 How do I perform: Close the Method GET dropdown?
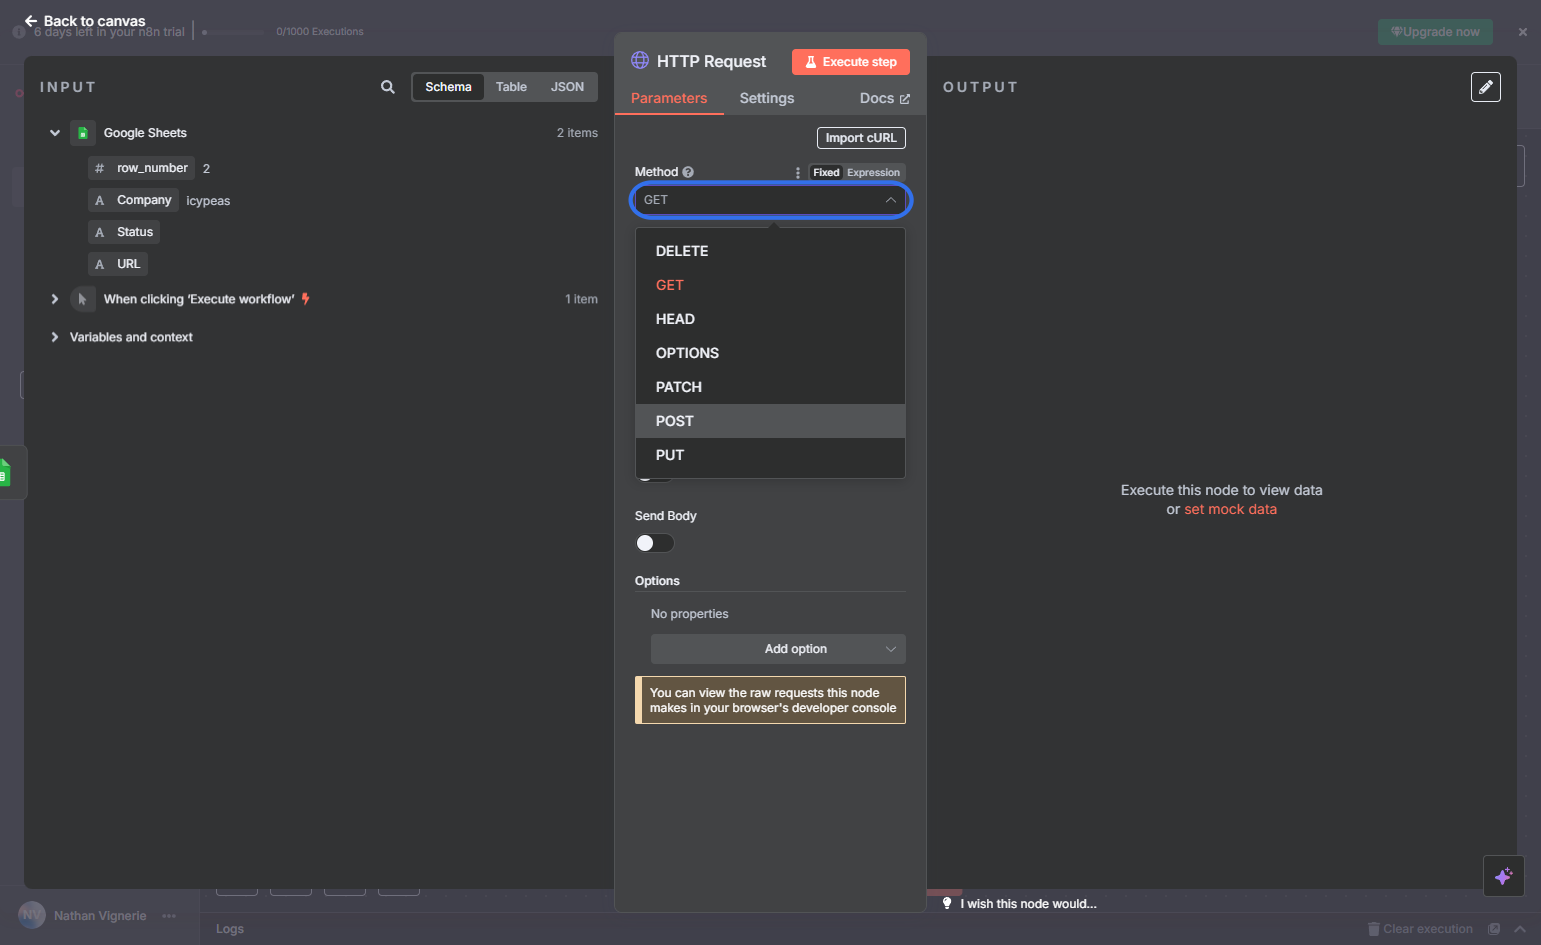tap(771, 200)
